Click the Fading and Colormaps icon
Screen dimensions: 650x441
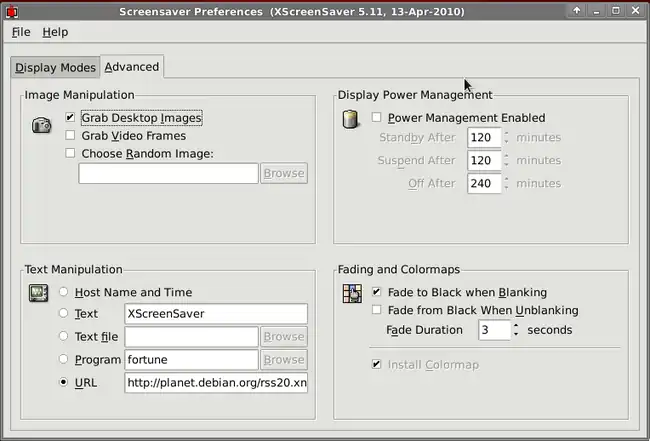click(x=351, y=294)
